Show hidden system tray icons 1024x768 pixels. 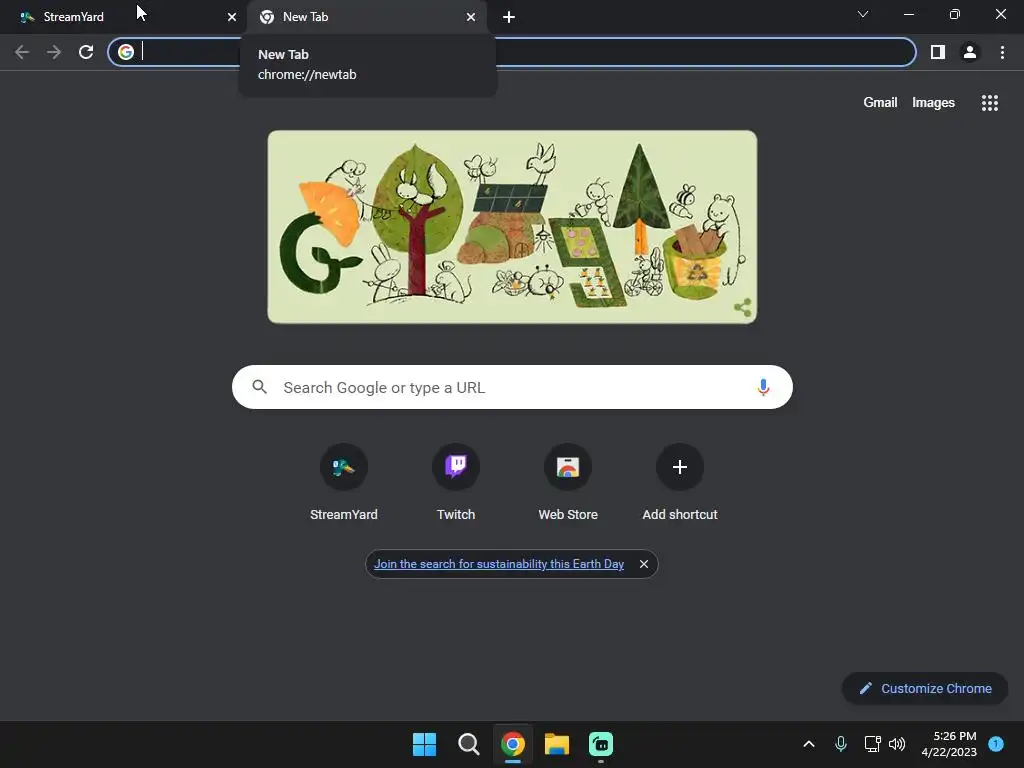pyautogui.click(x=808, y=744)
